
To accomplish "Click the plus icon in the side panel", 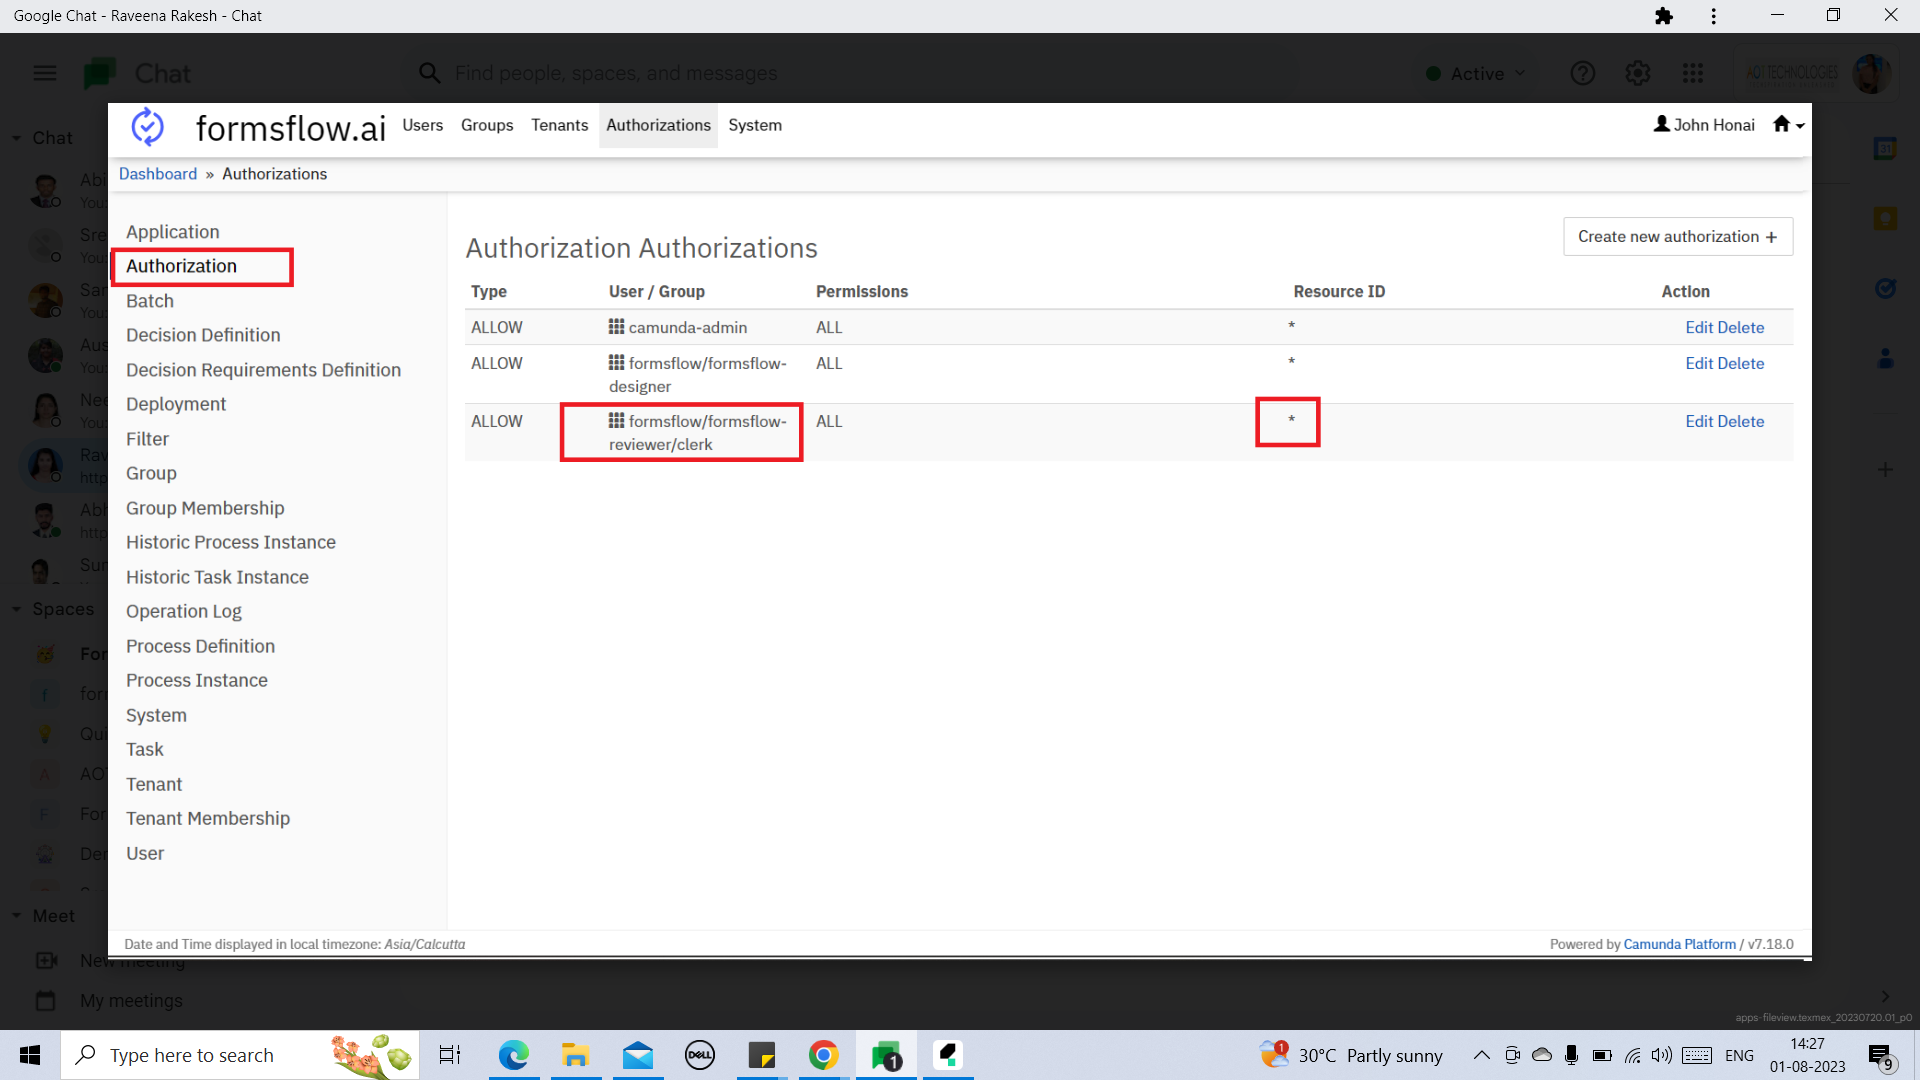I will pyautogui.click(x=1886, y=469).
